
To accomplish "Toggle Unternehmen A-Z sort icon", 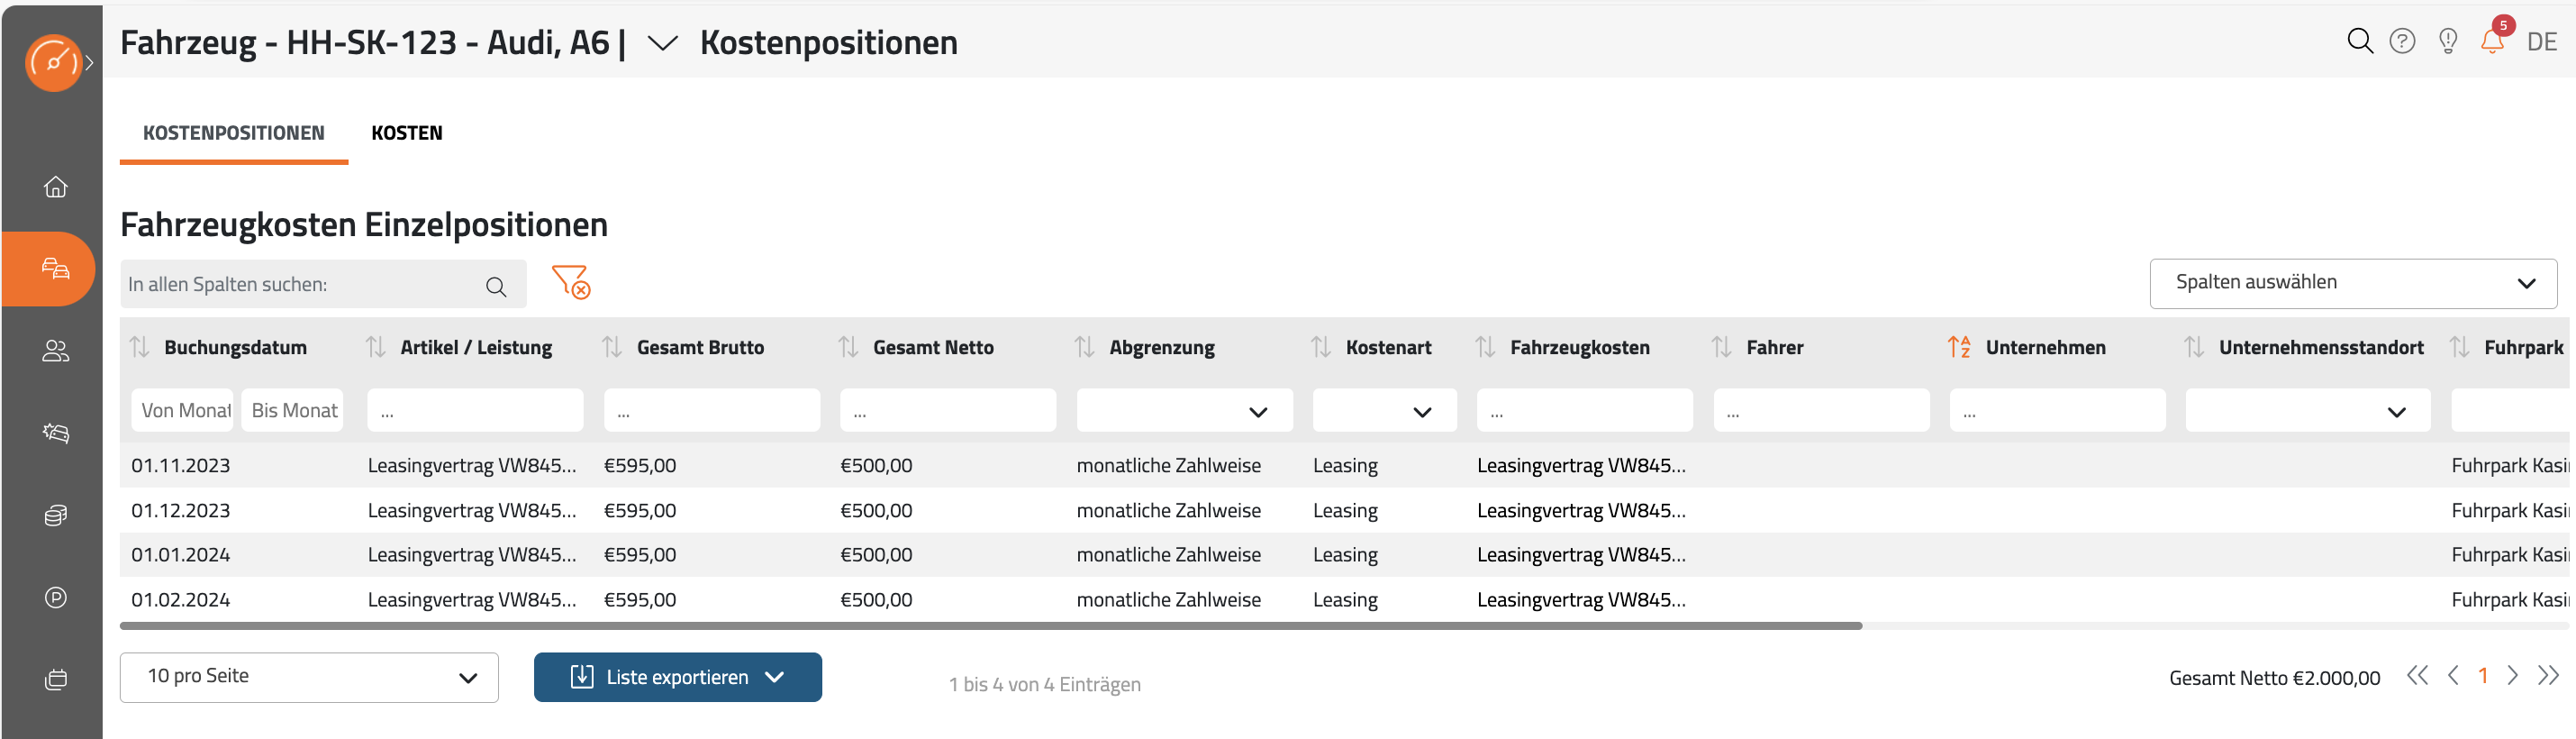I will (x=1959, y=347).
